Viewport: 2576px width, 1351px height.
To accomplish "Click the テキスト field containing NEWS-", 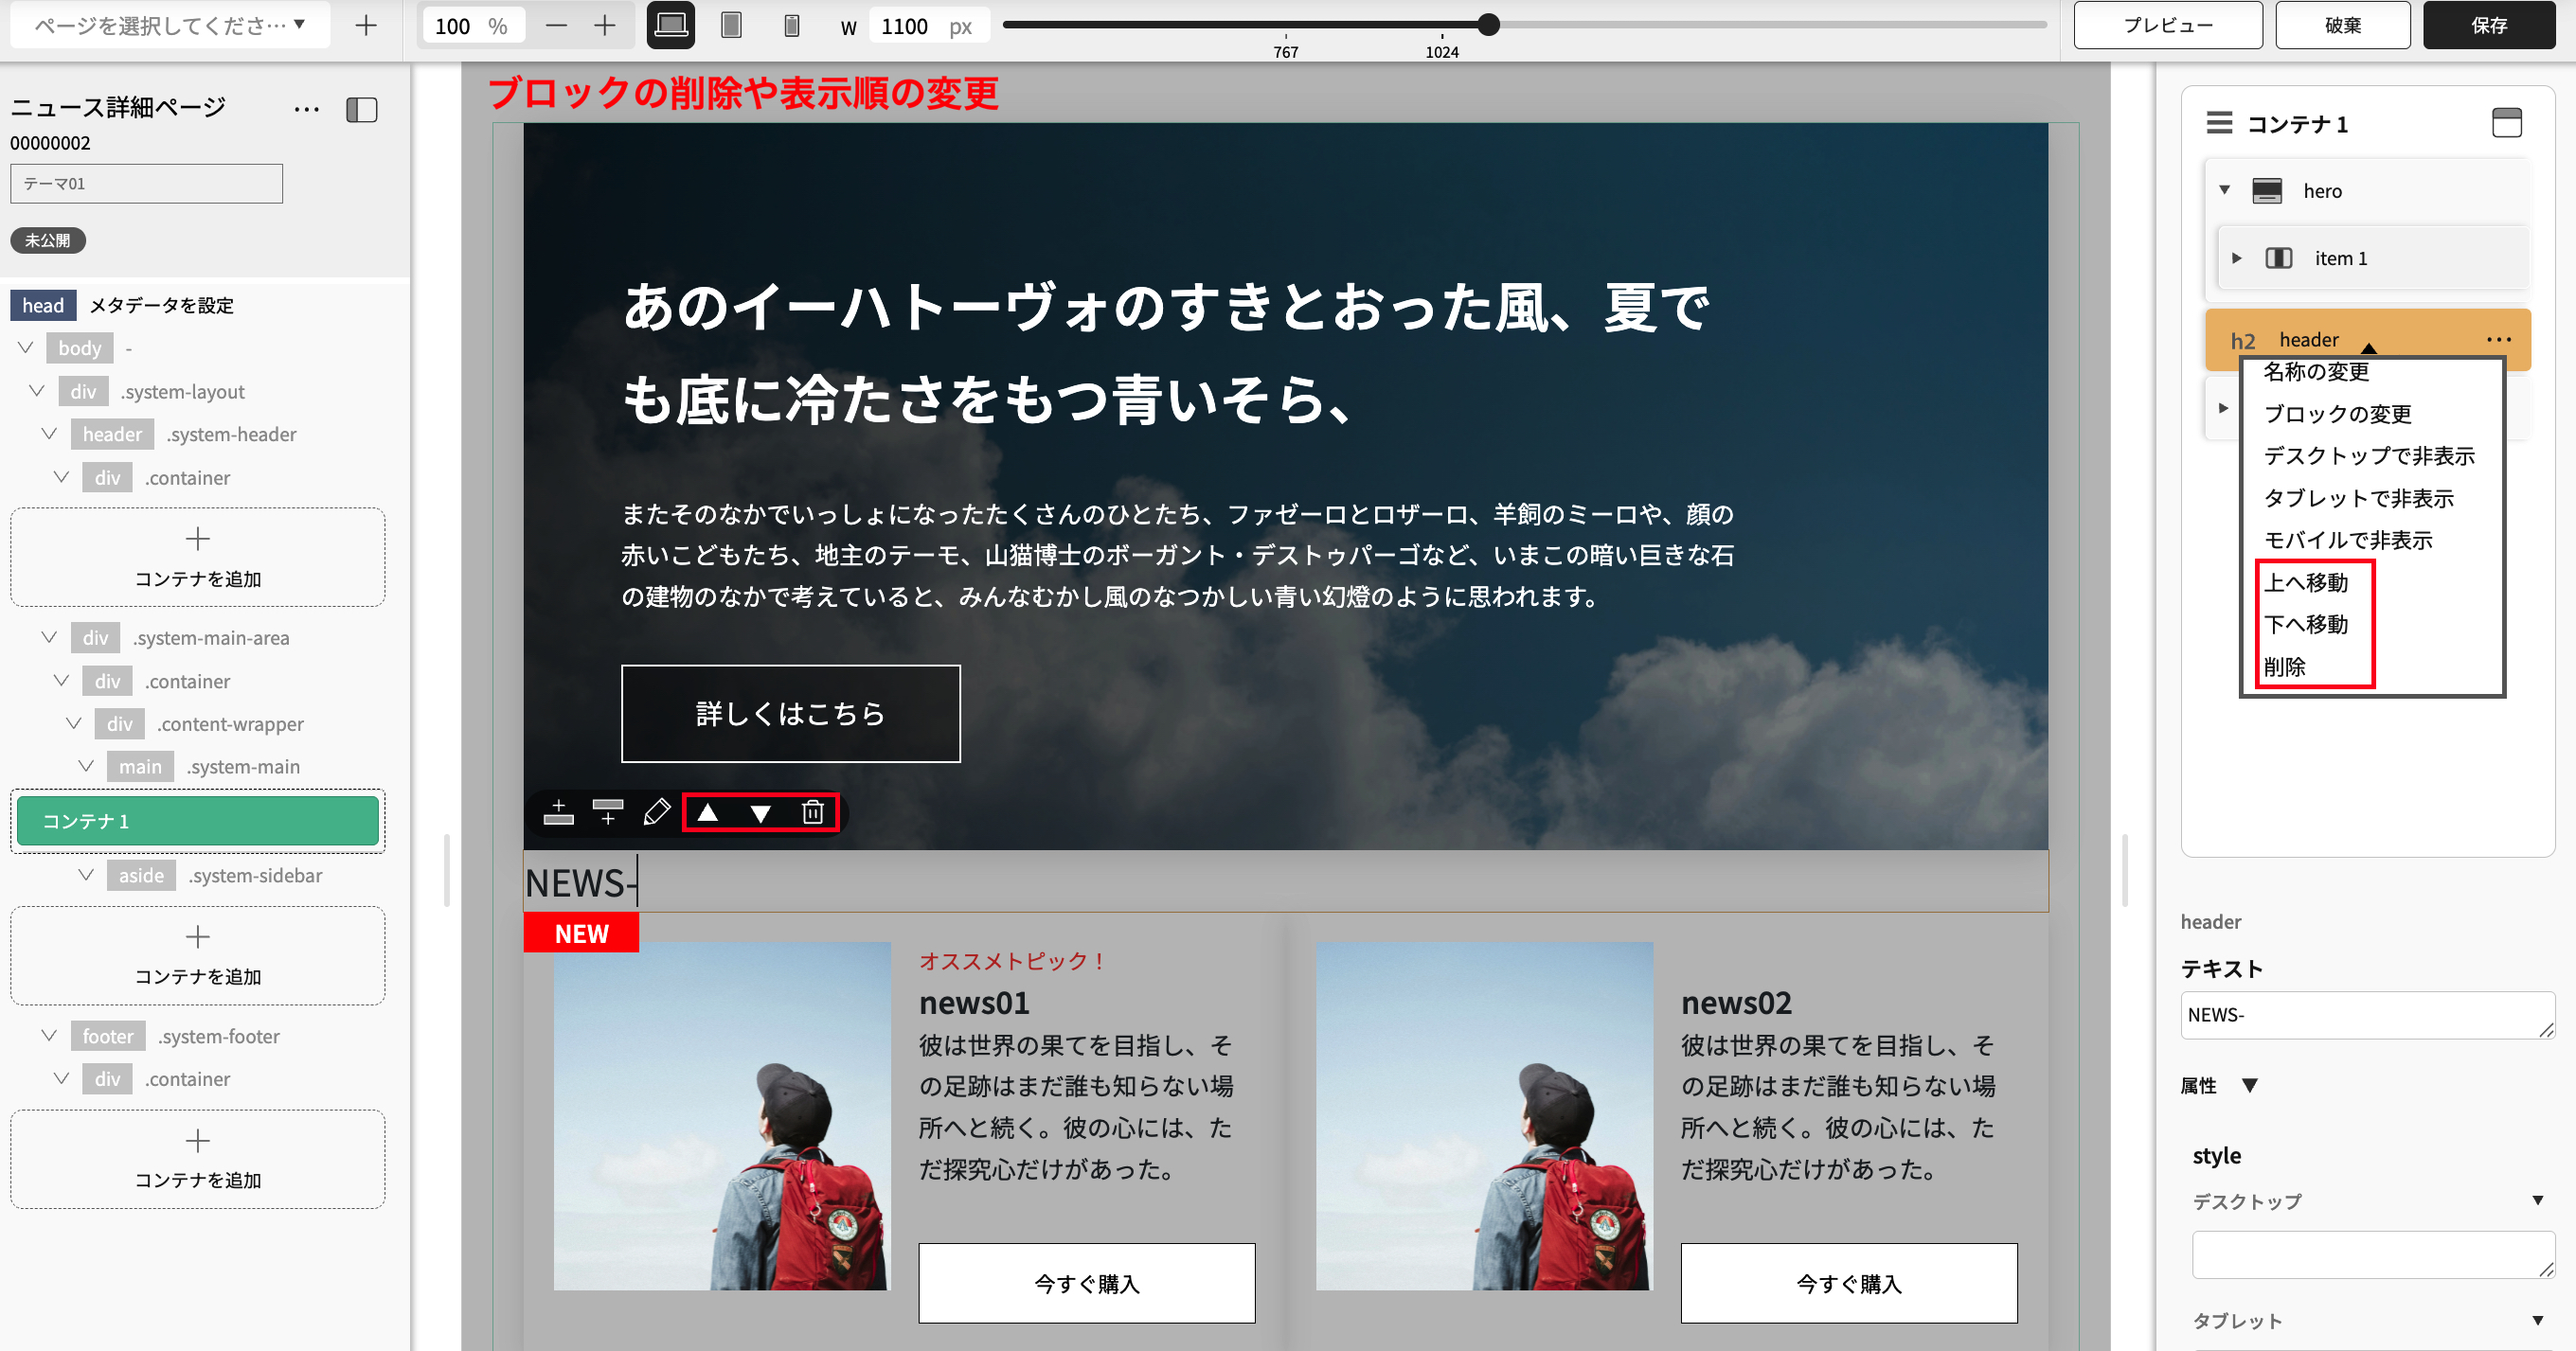I will [x=2367, y=1015].
